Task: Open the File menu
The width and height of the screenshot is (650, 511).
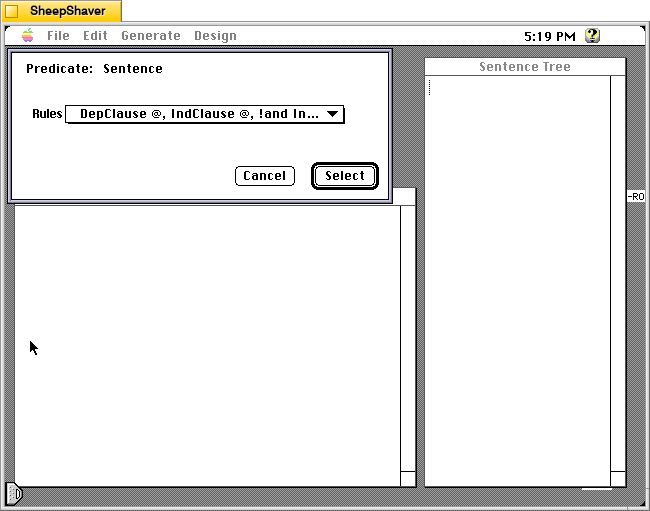Action: click(x=58, y=36)
